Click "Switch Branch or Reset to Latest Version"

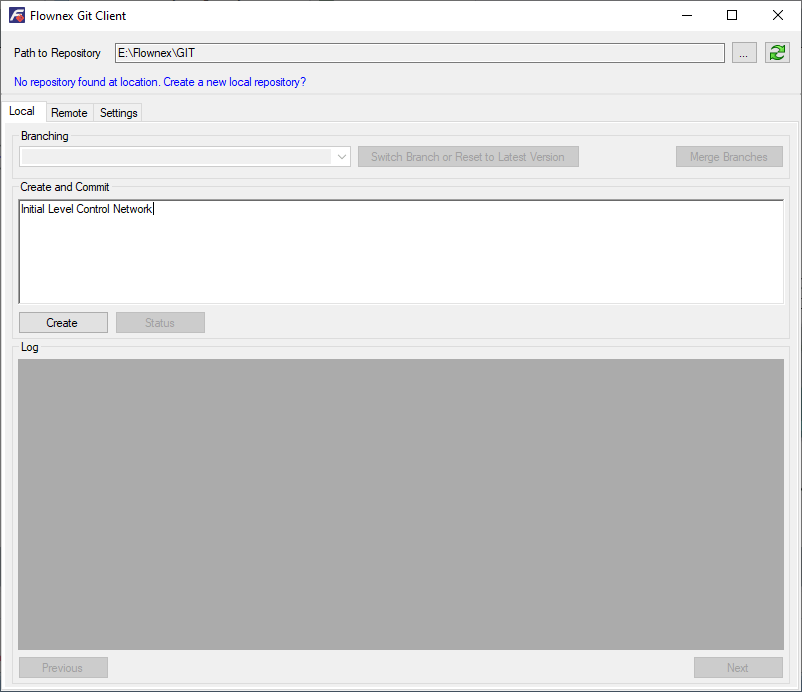[468, 156]
